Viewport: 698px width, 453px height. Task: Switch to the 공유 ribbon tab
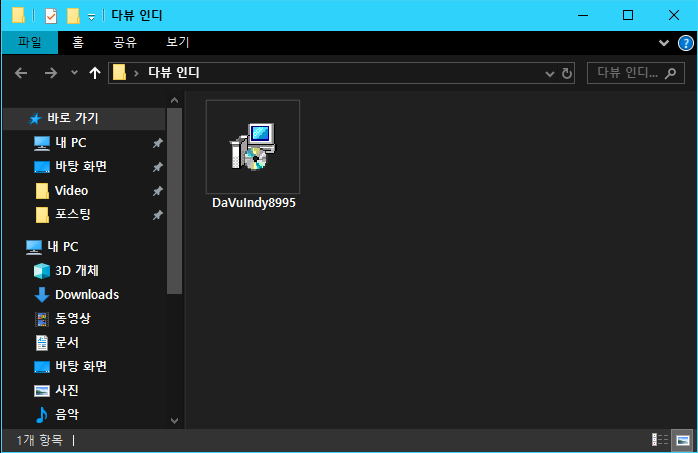(125, 42)
